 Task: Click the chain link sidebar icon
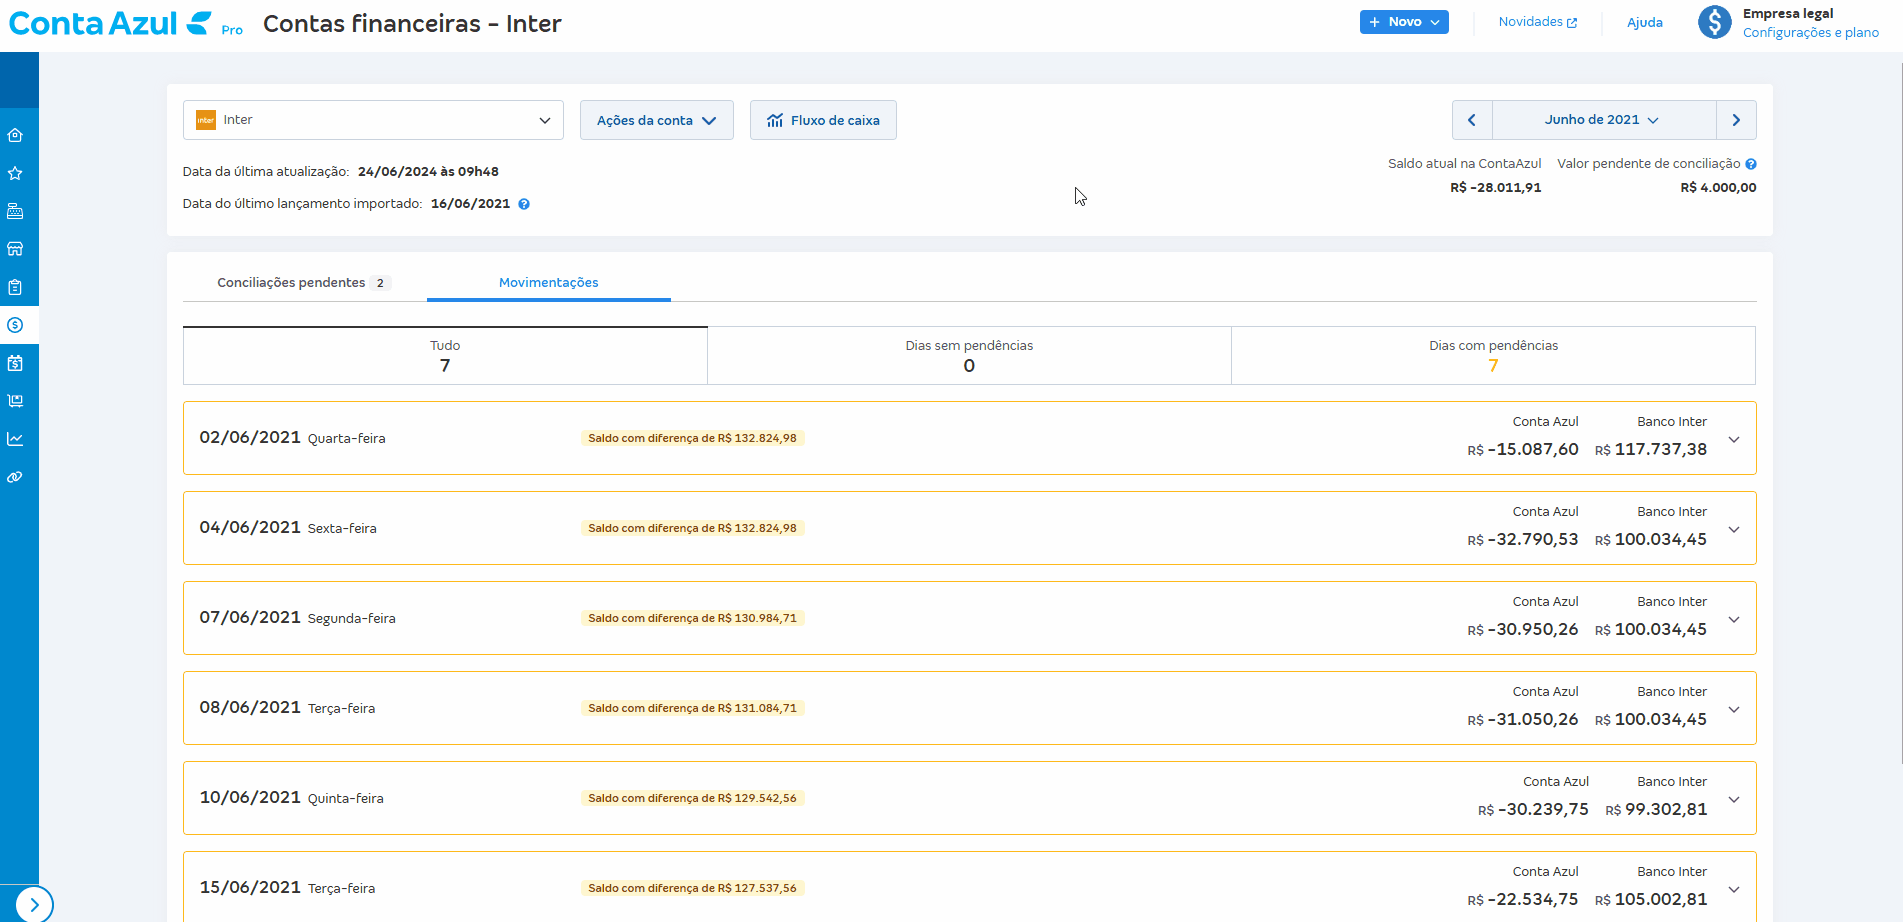(15, 477)
